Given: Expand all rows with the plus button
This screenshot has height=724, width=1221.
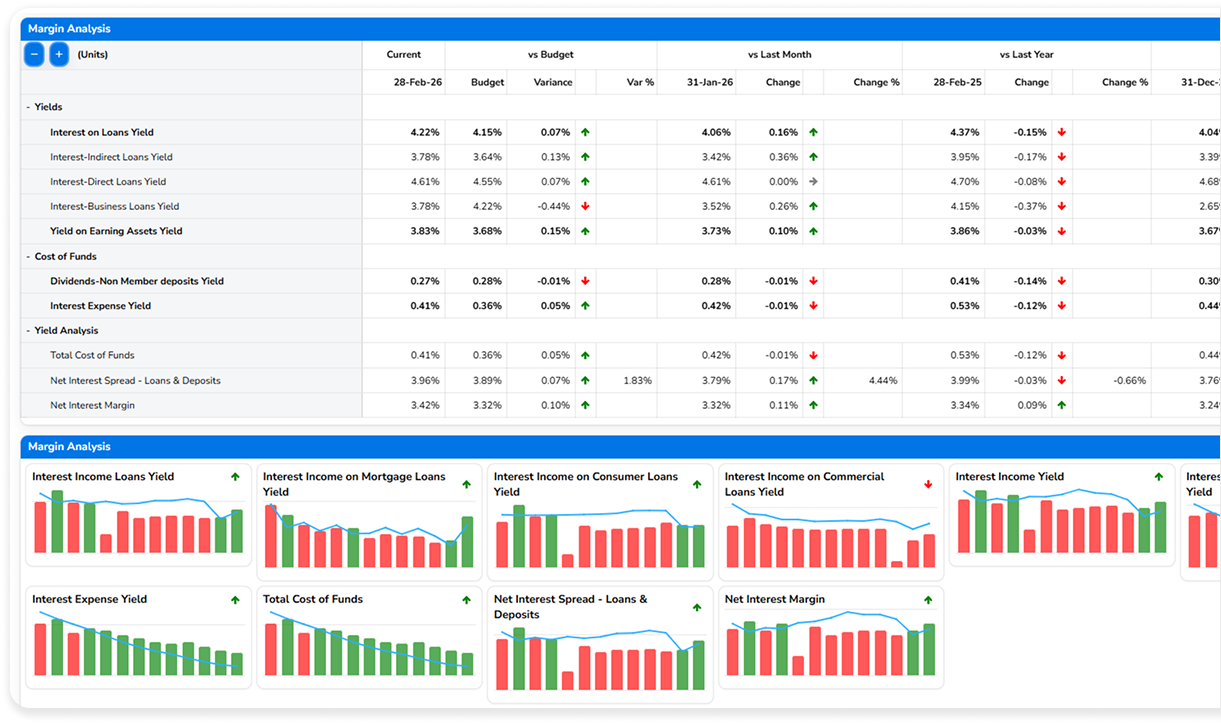Looking at the screenshot, I should coord(59,55).
